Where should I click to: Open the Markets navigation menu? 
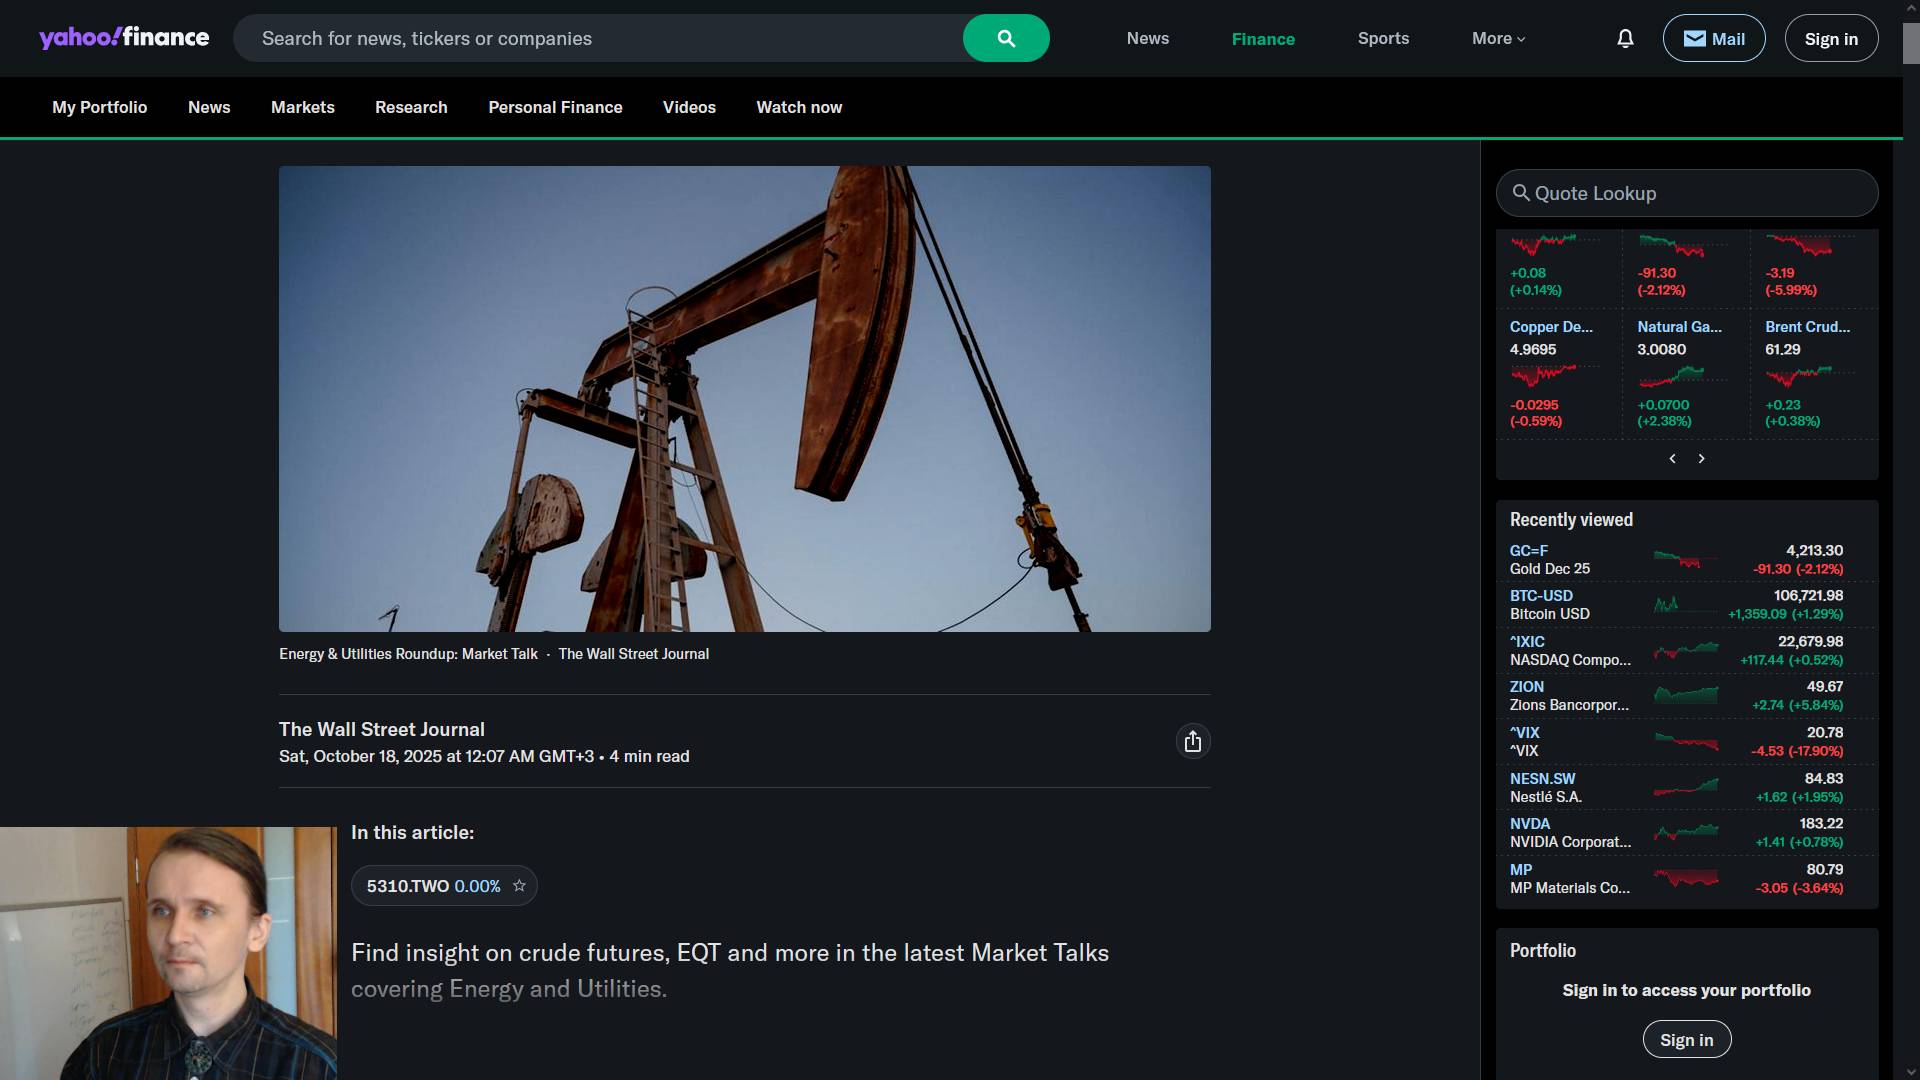point(302,107)
